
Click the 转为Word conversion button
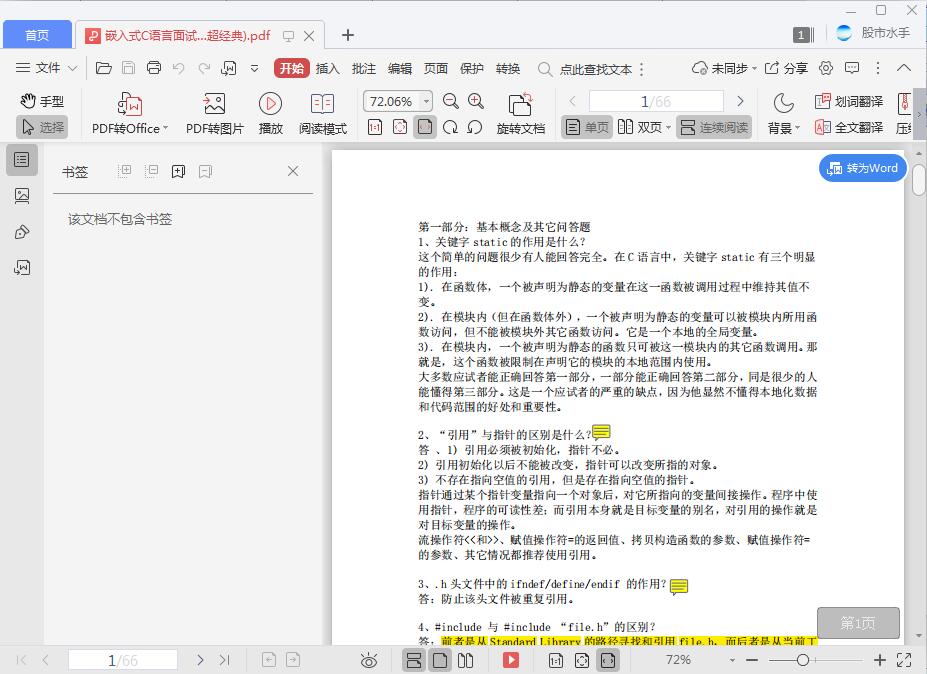[x=861, y=169]
